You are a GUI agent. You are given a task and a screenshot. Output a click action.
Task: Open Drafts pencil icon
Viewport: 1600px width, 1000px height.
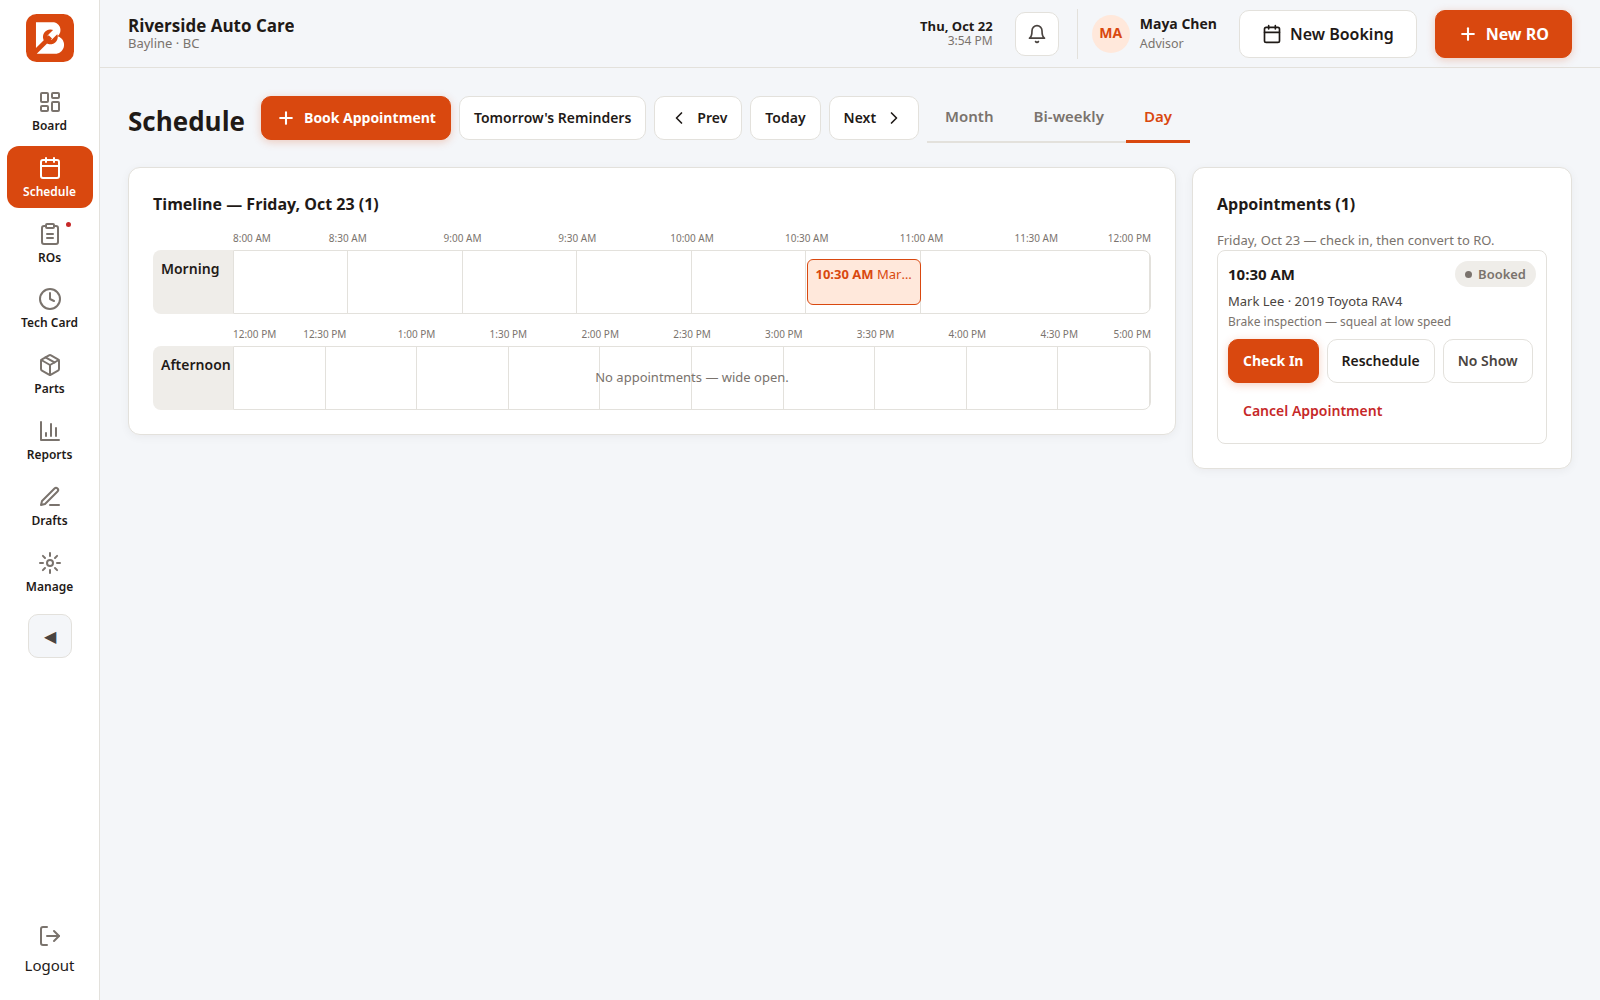[x=49, y=497]
